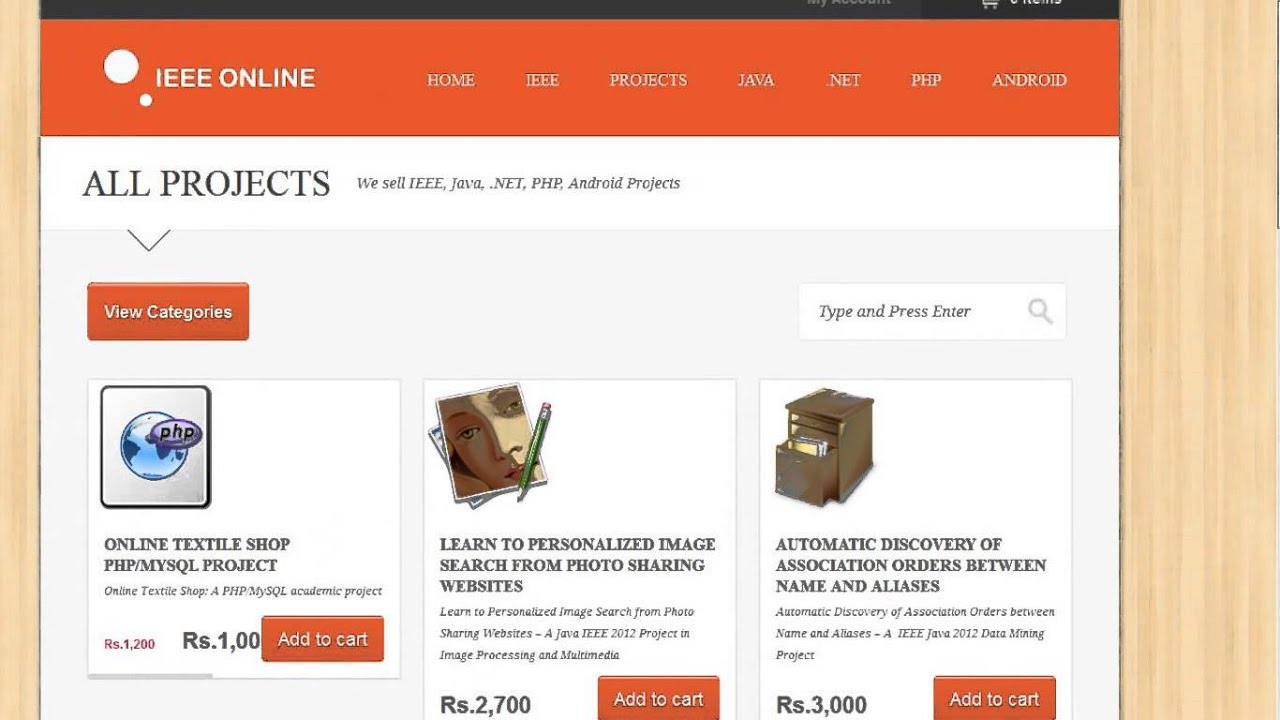
Task: Open the PROJECTS menu item
Action: 648,80
